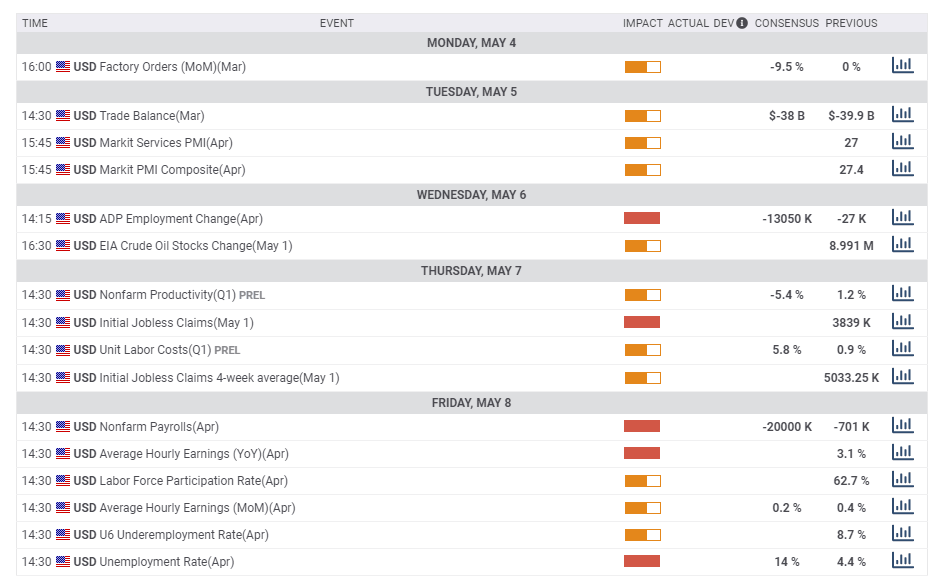The image size is (935, 576).
Task: Click chart icon for ADP Employment Change
Action: click(902, 217)
